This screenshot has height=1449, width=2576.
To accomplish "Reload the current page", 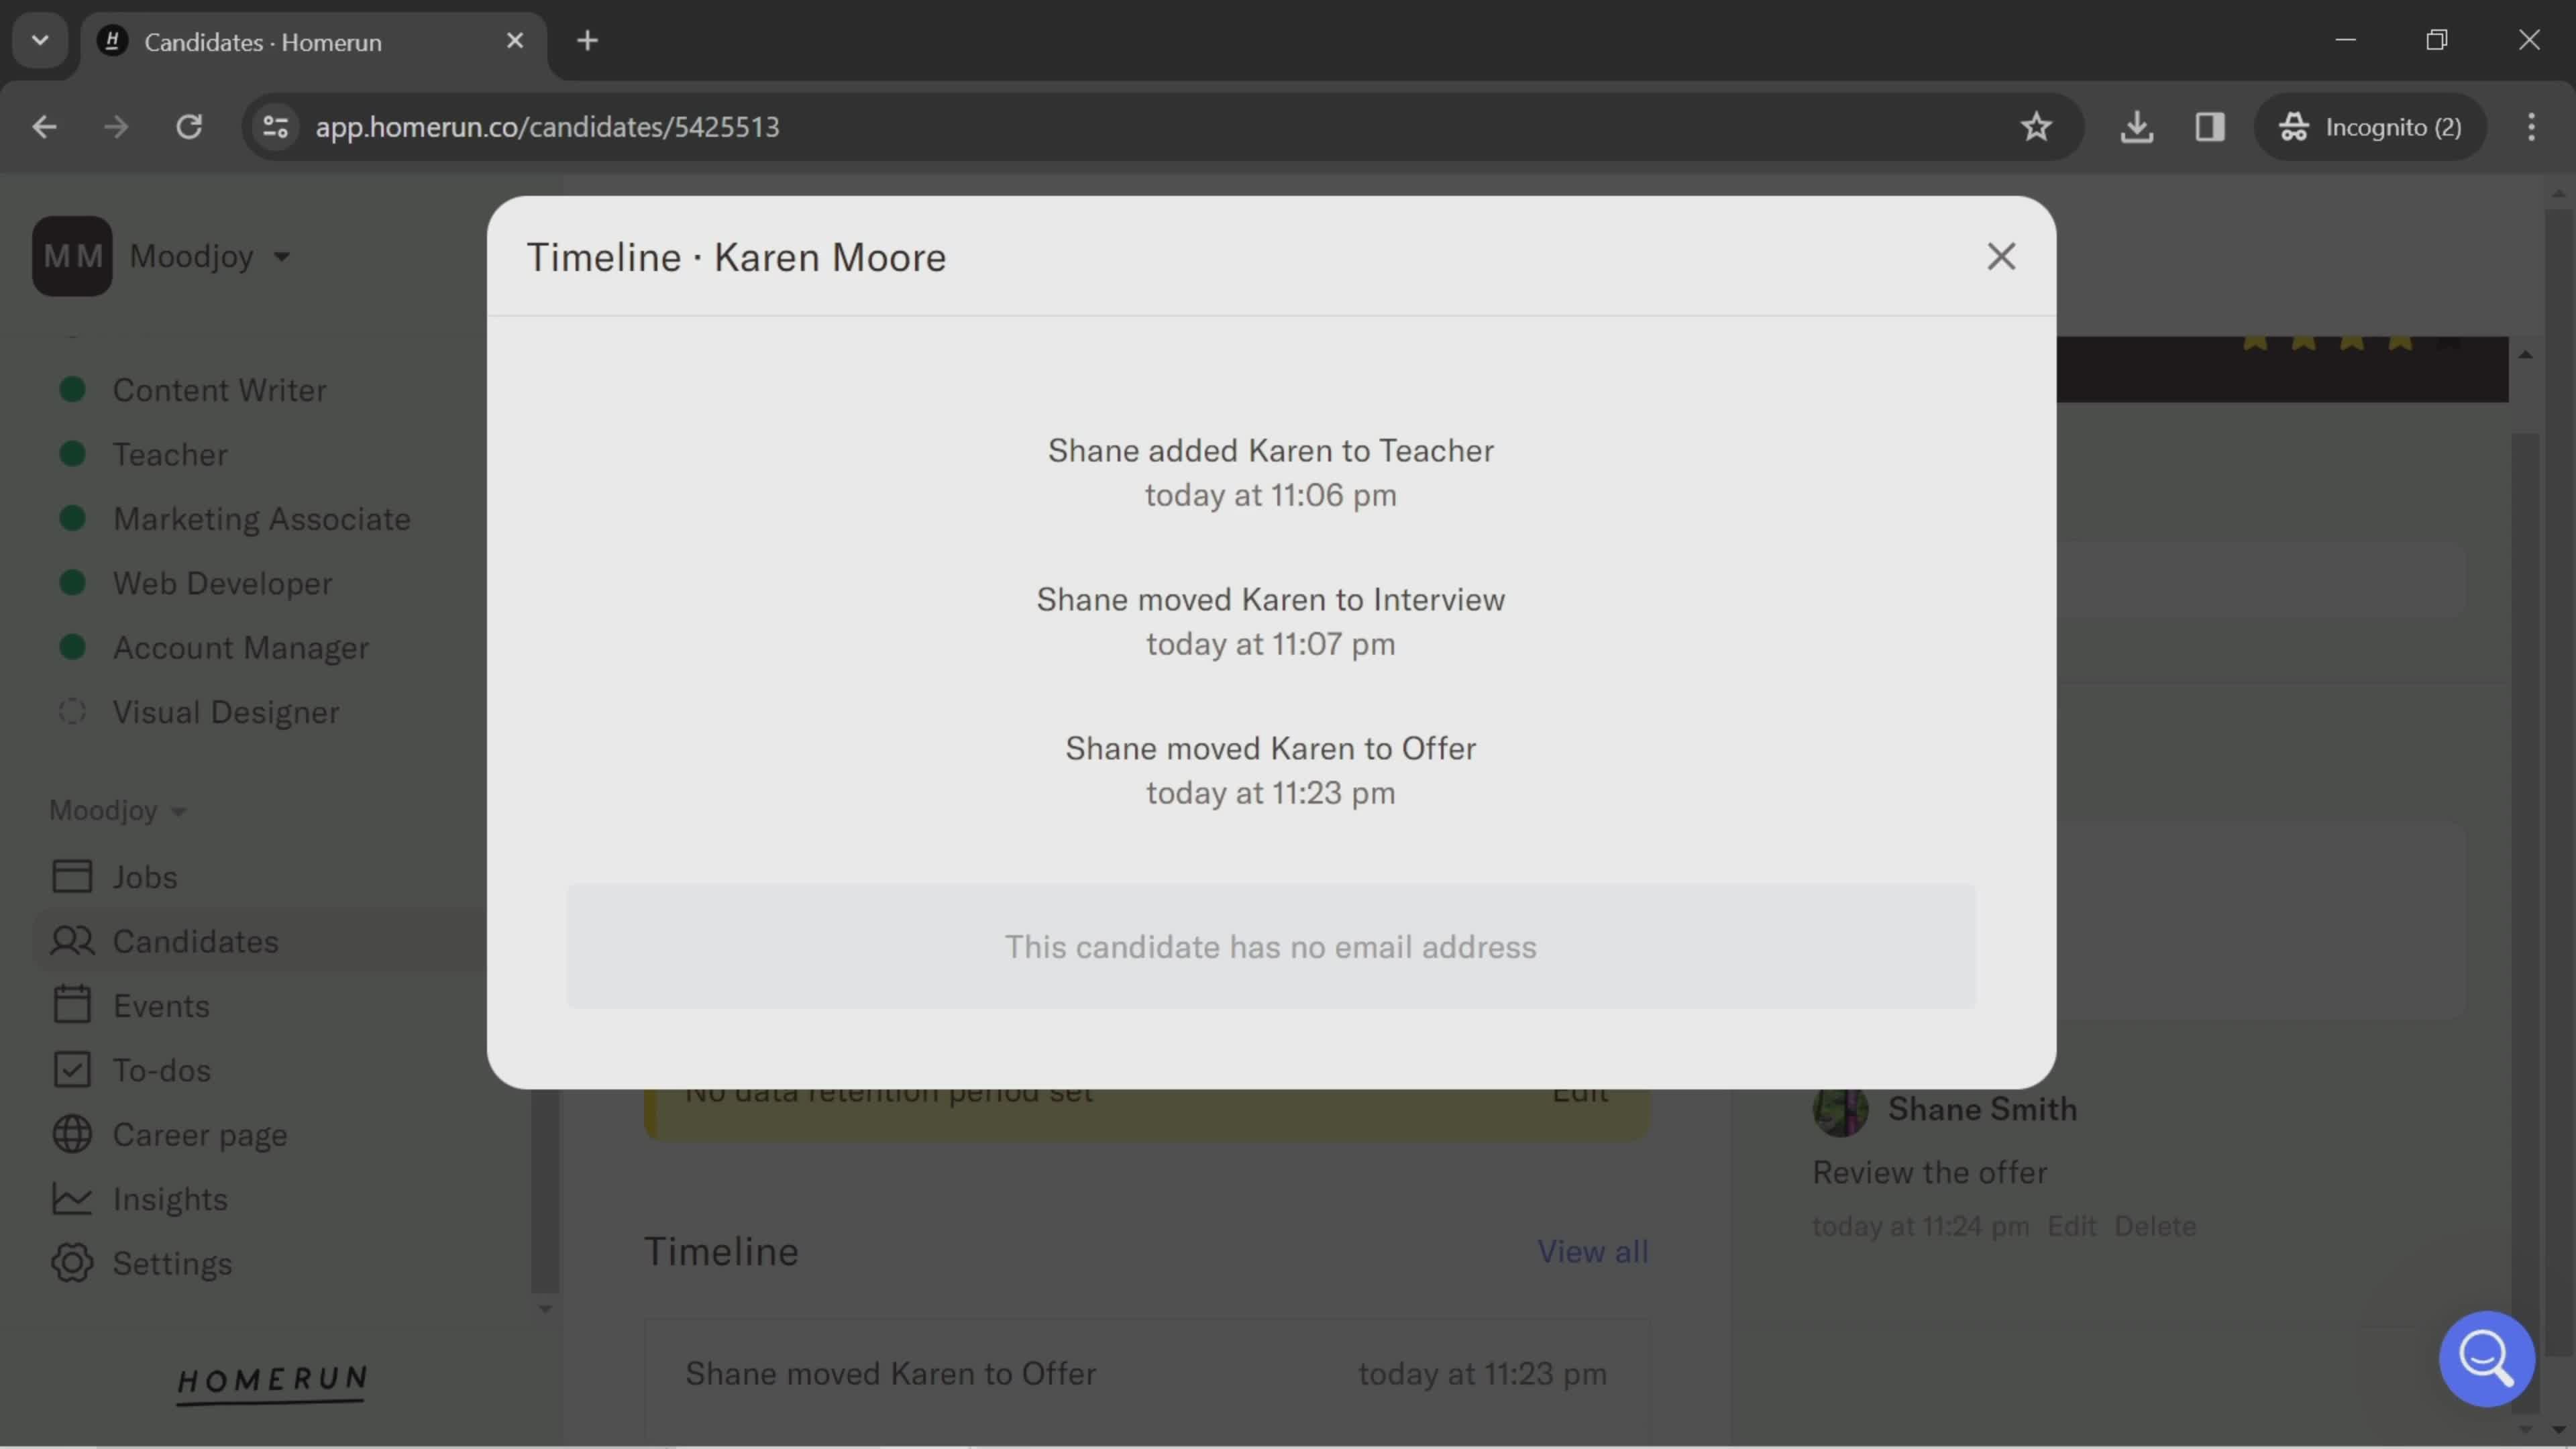I will [x=189, y=127].
